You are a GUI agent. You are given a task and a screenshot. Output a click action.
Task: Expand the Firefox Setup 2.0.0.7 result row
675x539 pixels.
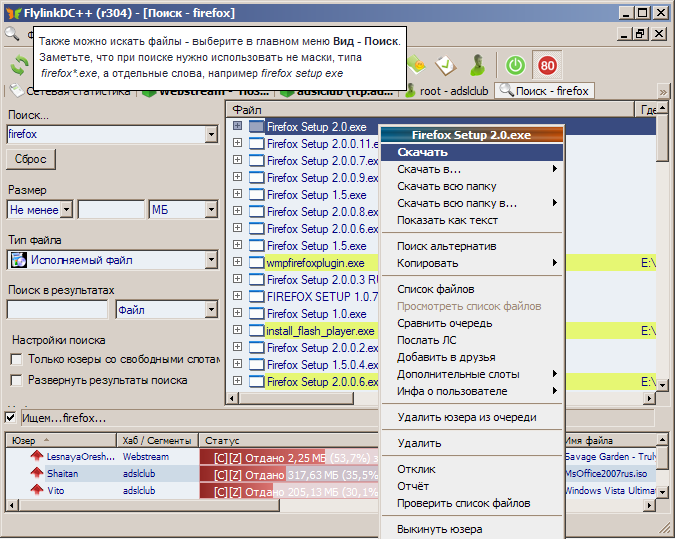(237, 160)
